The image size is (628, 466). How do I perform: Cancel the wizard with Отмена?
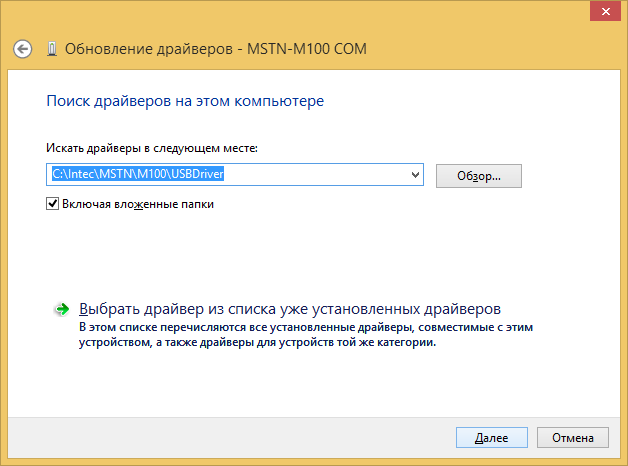click(x=573, y=438)
